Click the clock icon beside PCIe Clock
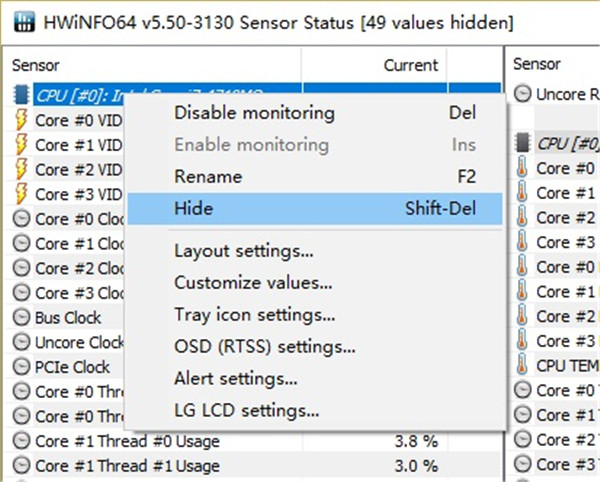This screenshot has height=482, width=600. pyautogui.click(x=21, y=367)
